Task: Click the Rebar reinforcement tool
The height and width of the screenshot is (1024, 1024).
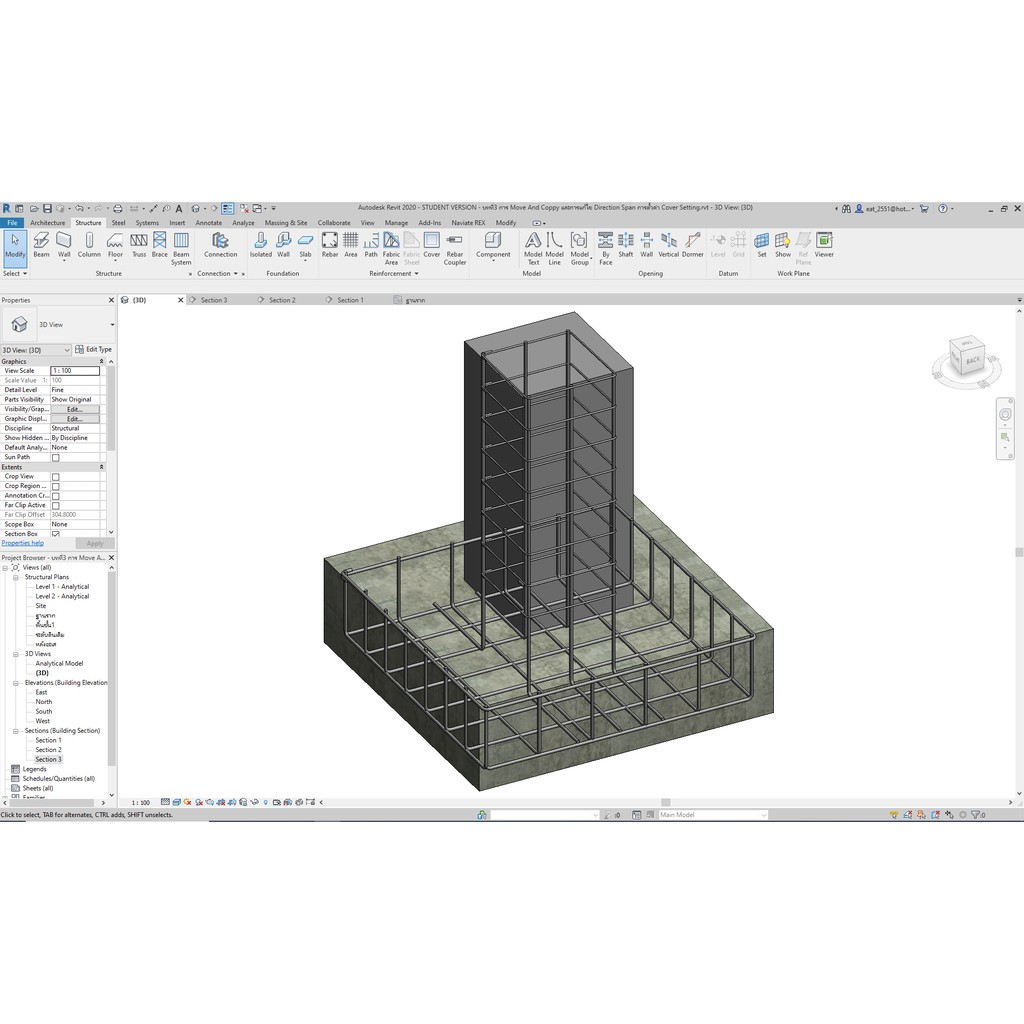Action: [x=330, y=245]
